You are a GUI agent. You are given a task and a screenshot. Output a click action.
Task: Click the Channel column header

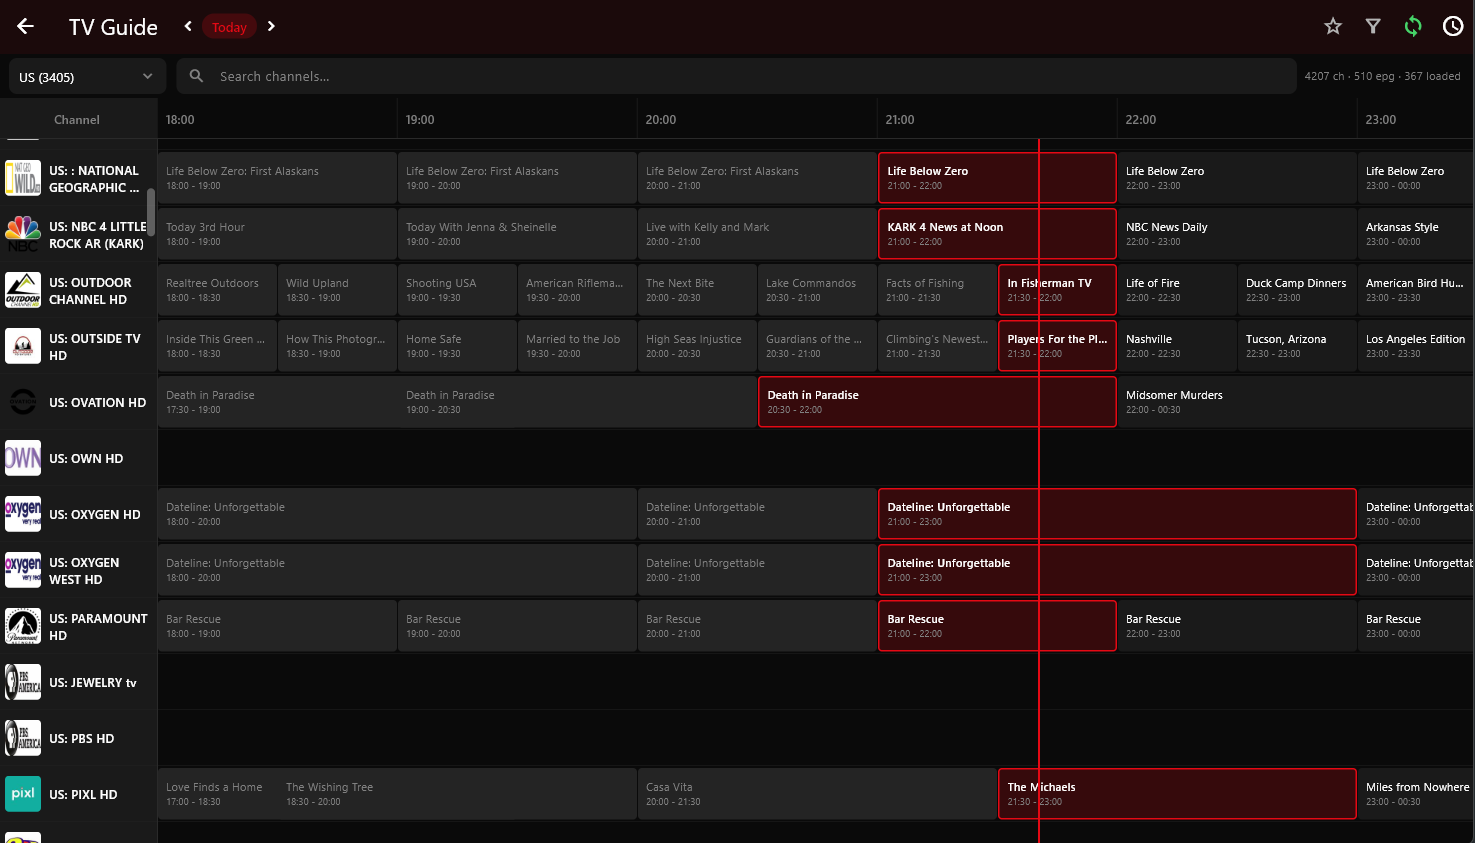coord(77,119)
